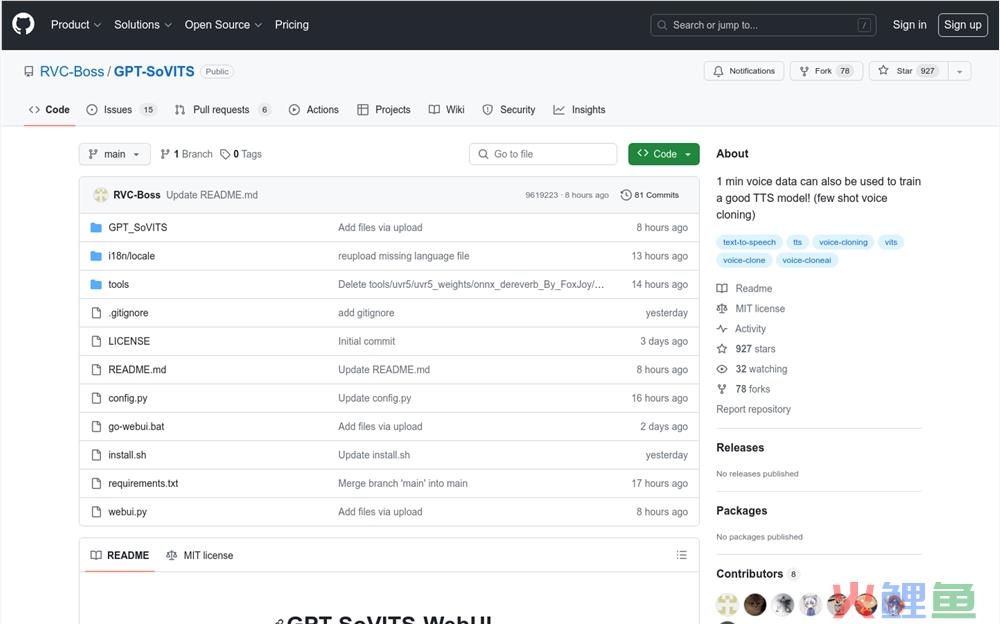Click the Sign up button
The width and height of the screenshot is (1000, 624).
click(962, 25)
